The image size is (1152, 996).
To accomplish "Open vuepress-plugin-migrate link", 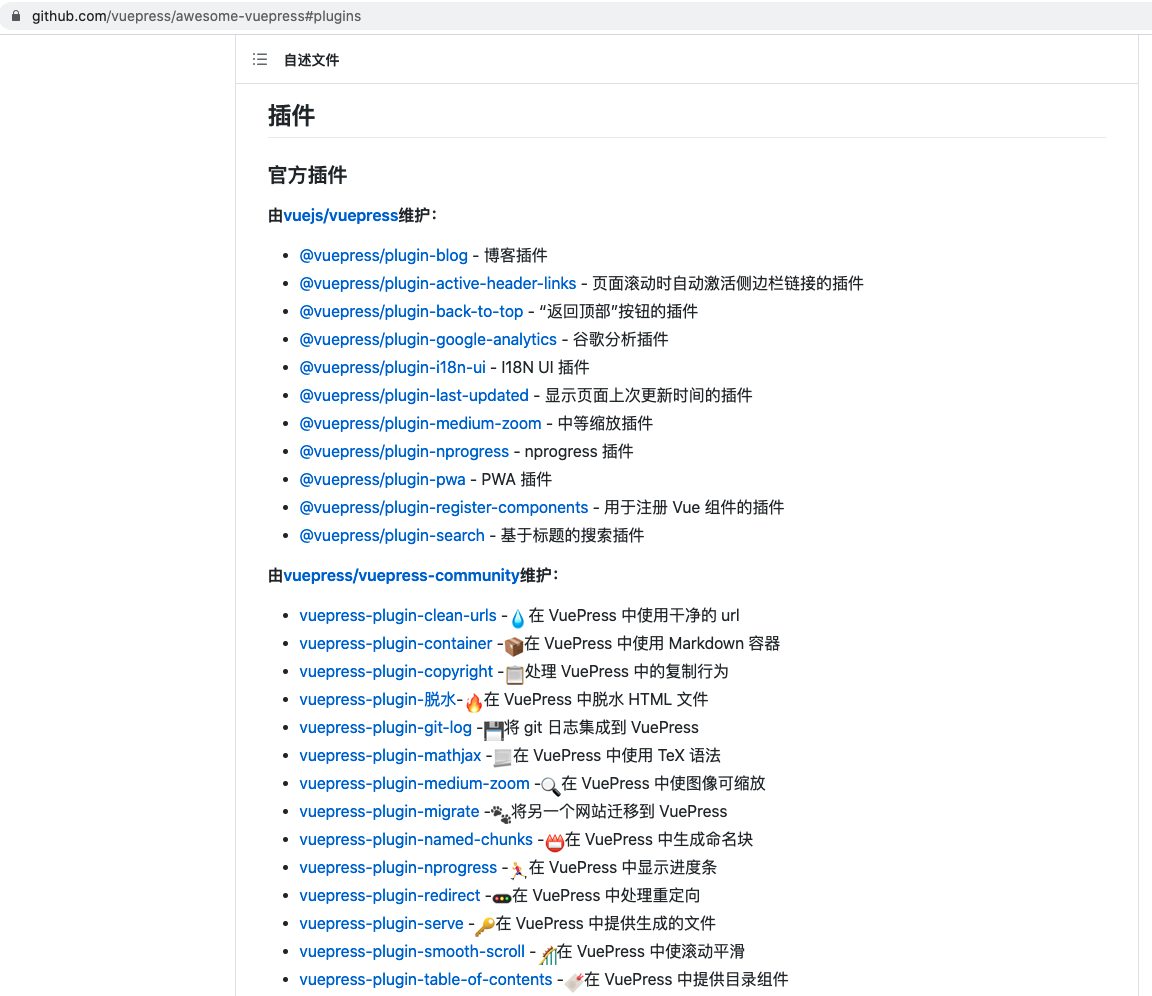I will coord(389,812).
